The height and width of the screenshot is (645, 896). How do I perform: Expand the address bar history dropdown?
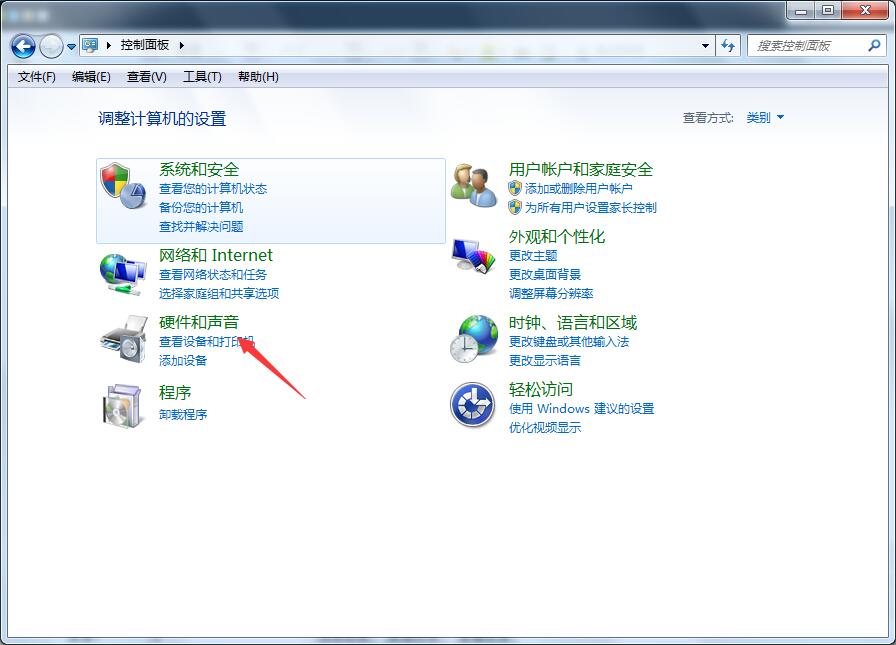point(705,46)
